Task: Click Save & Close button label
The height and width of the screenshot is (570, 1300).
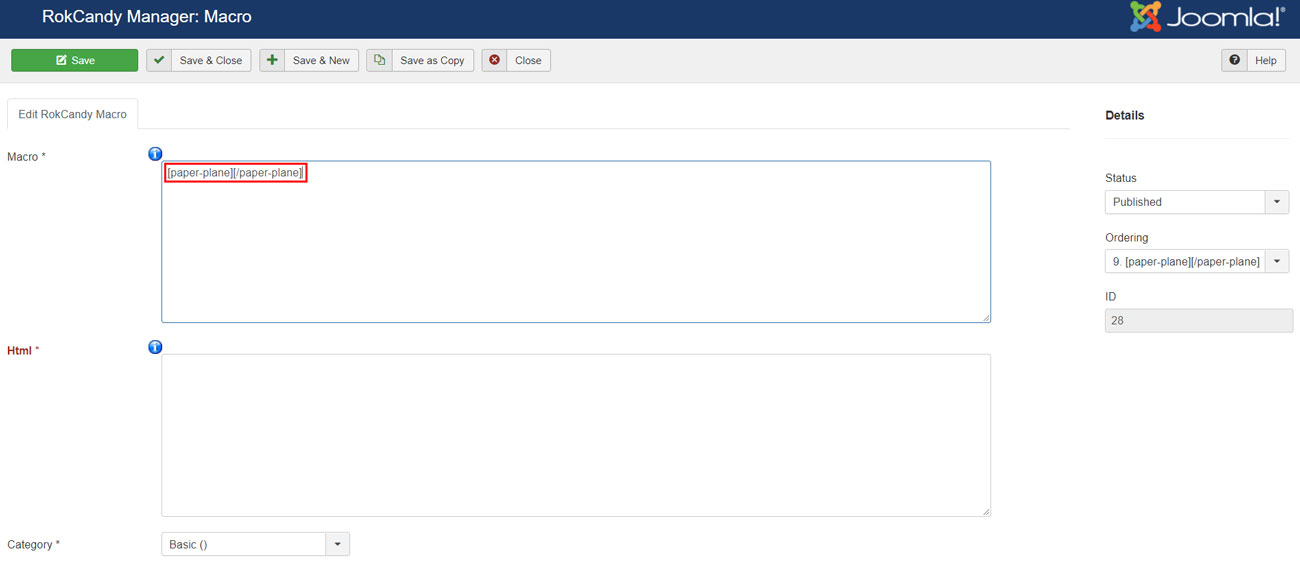Action: pyautogui.click(x=211, y=60)
